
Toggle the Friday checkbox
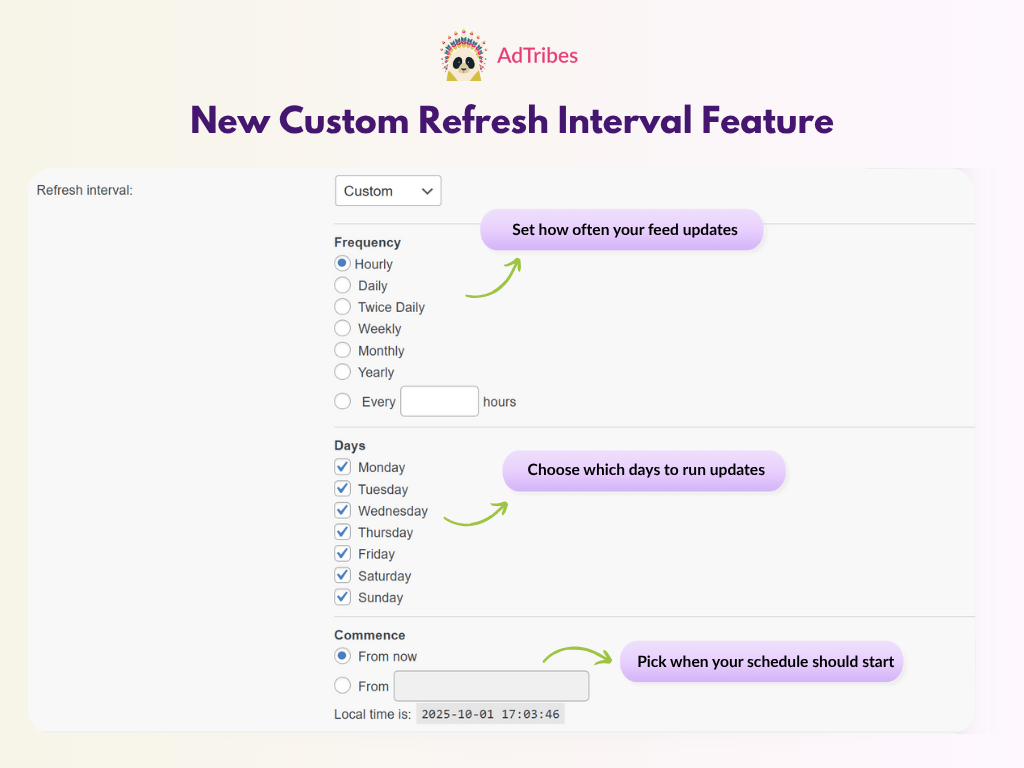click(x=343, y=554)
